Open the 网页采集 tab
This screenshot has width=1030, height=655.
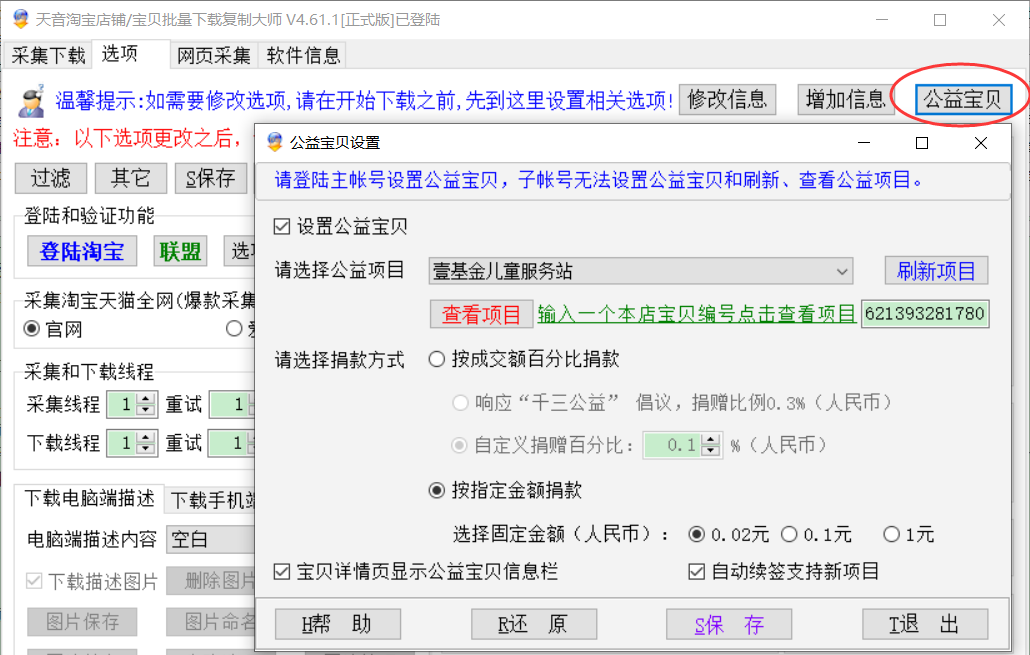coord(214,55)
